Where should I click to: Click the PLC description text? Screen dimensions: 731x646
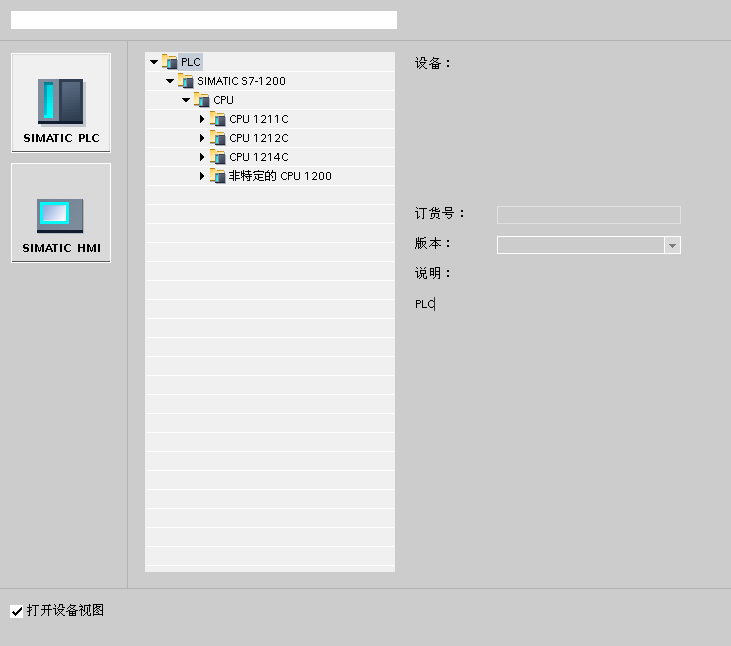click(x=425, y=304)
